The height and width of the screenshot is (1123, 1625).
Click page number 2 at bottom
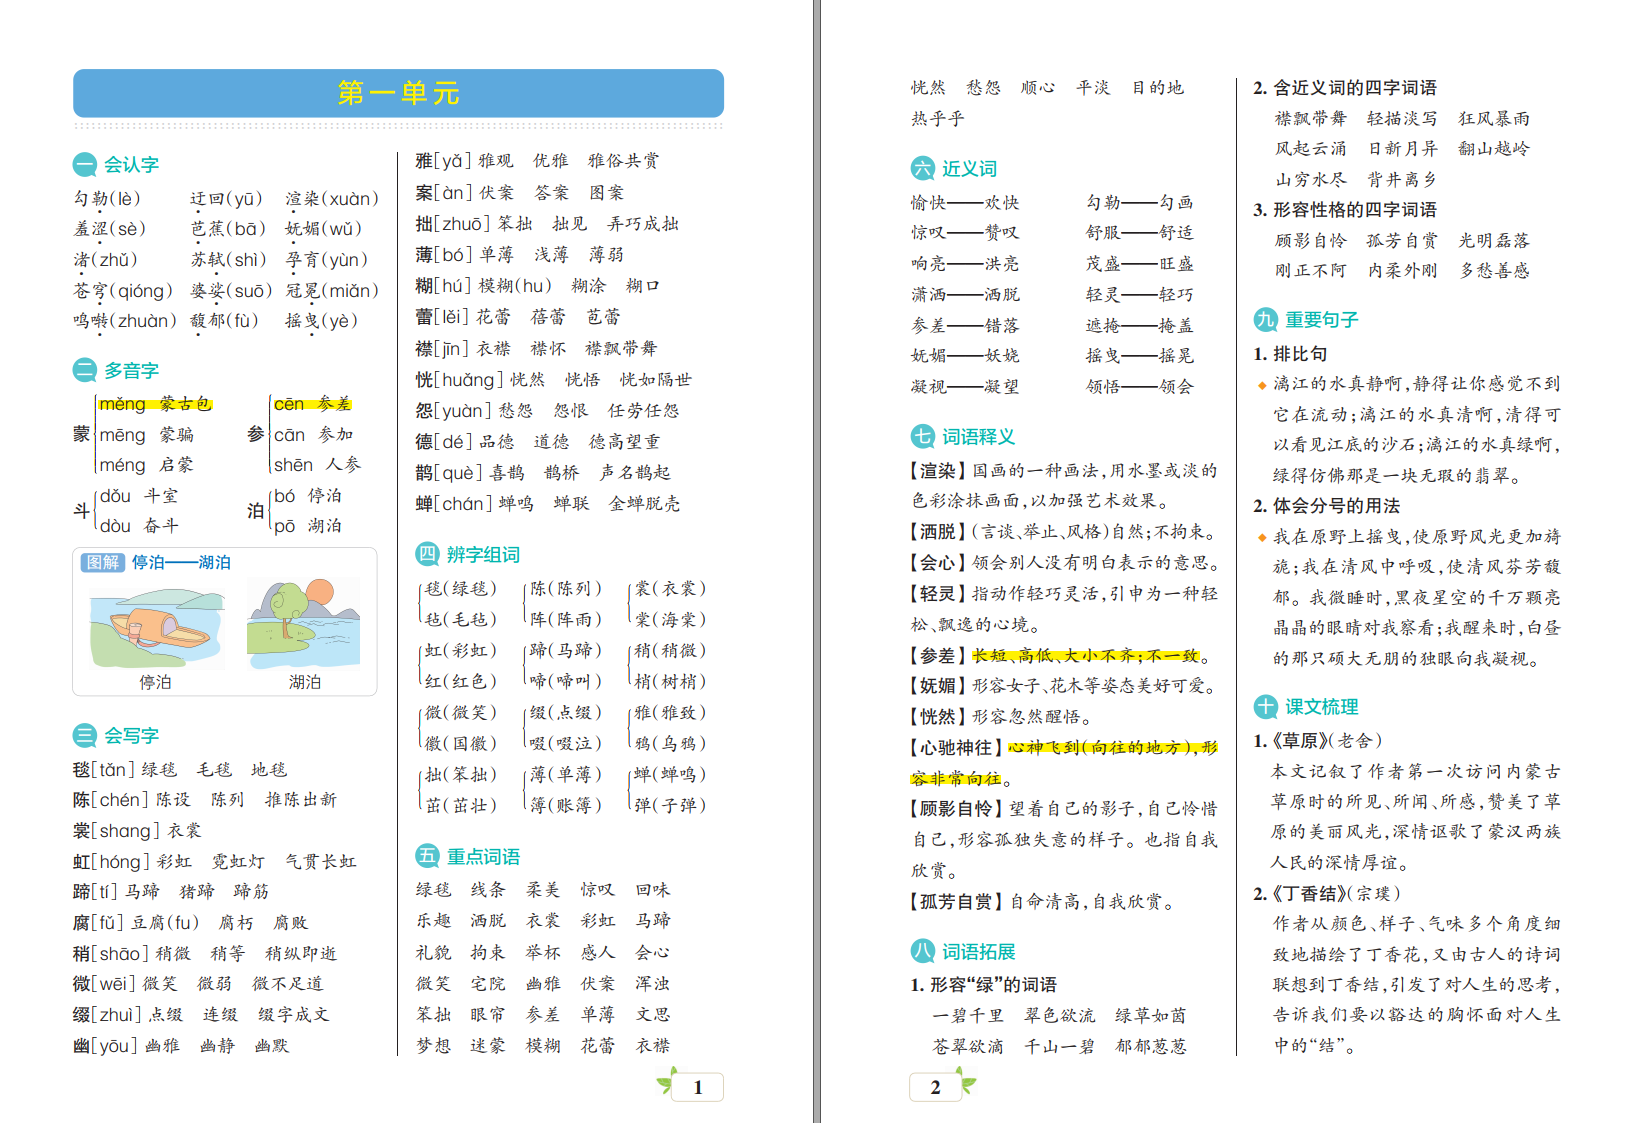click(x=935, y=1087)
